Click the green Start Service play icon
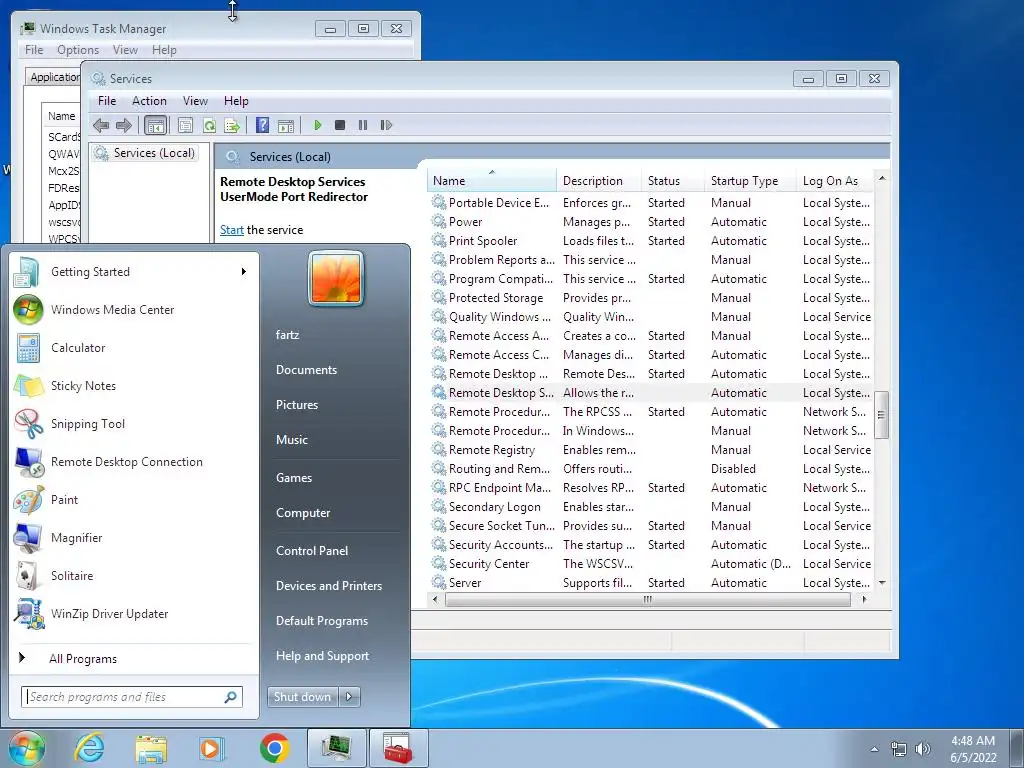The image size is (1024, 768). [317, 125]
